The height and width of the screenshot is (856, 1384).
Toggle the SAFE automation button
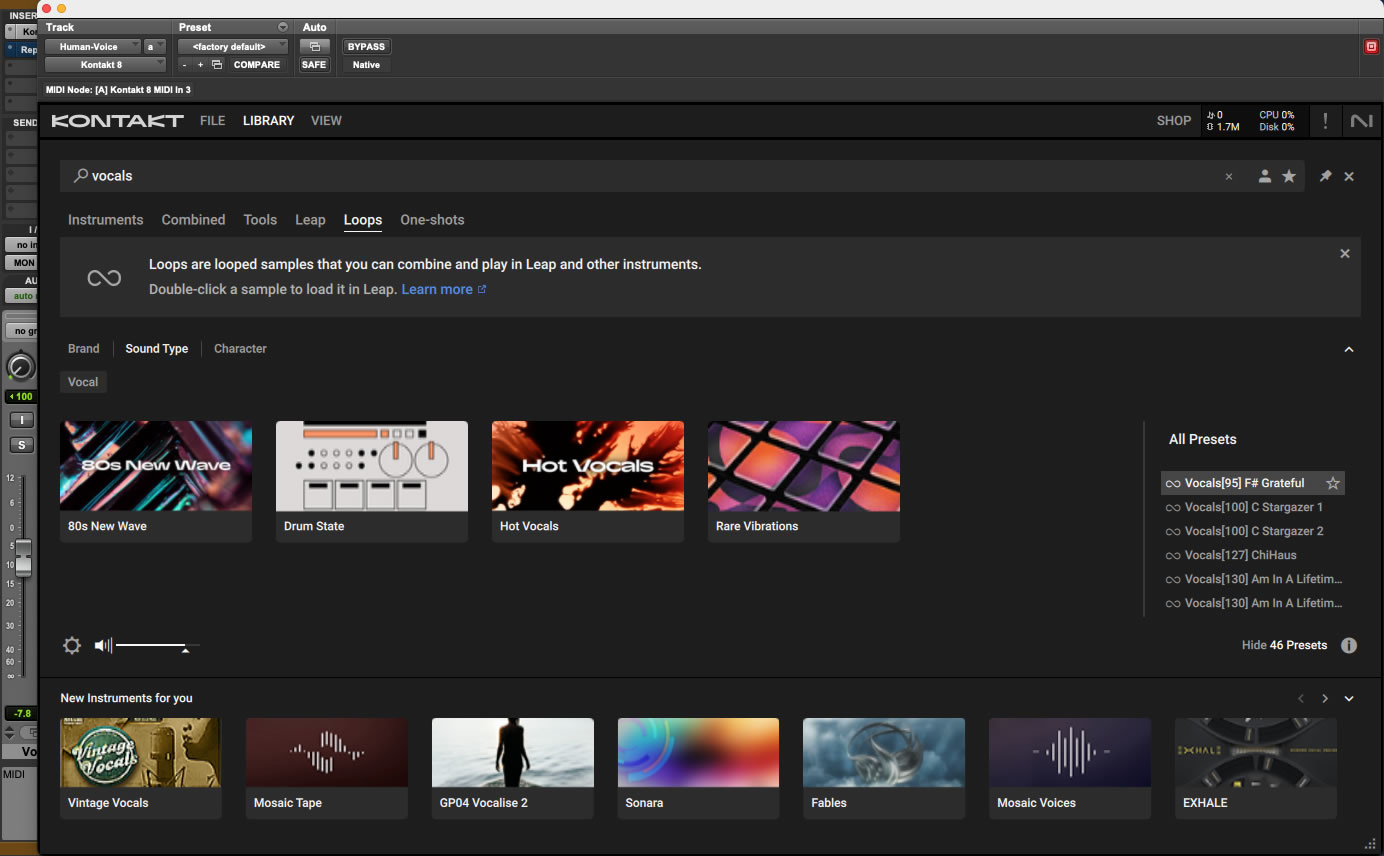tap(314, 65)
